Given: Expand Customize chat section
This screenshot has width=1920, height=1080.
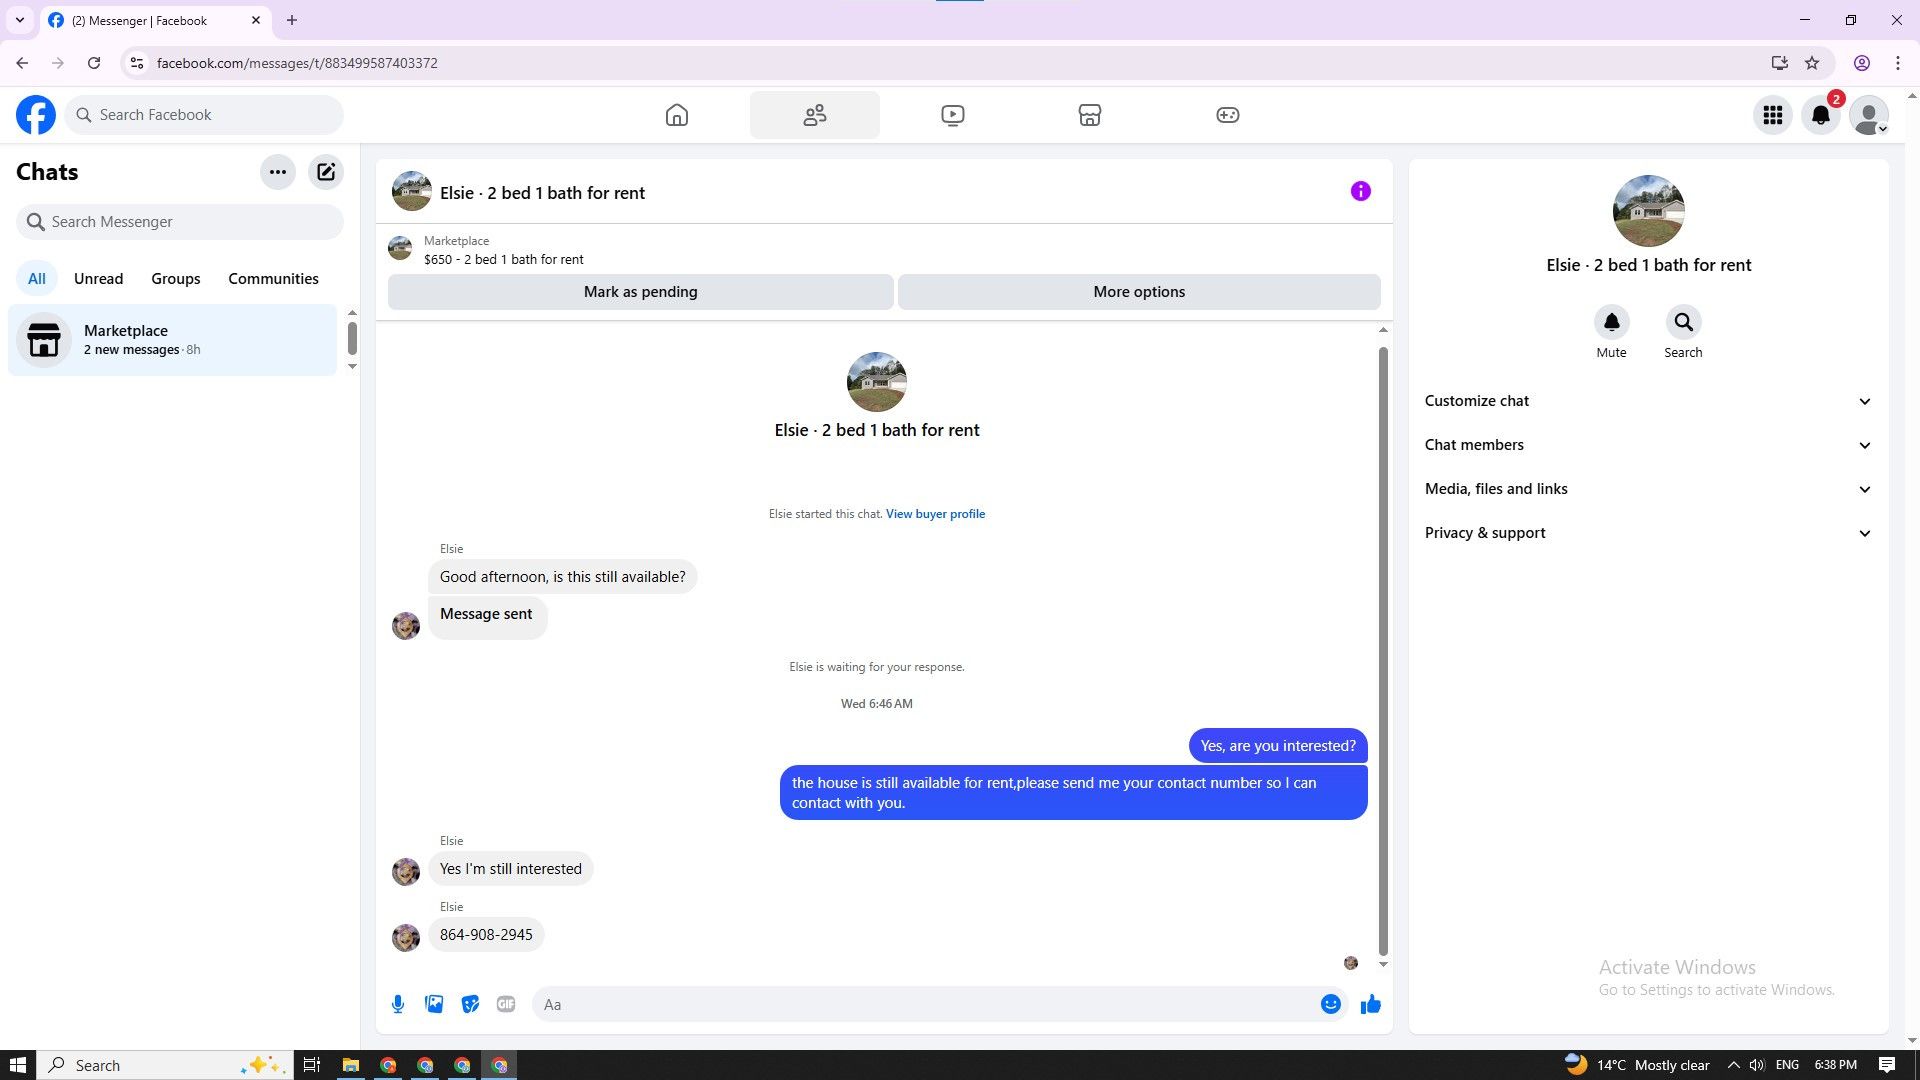Looking at the screenshot, I should pos(1648,401).
